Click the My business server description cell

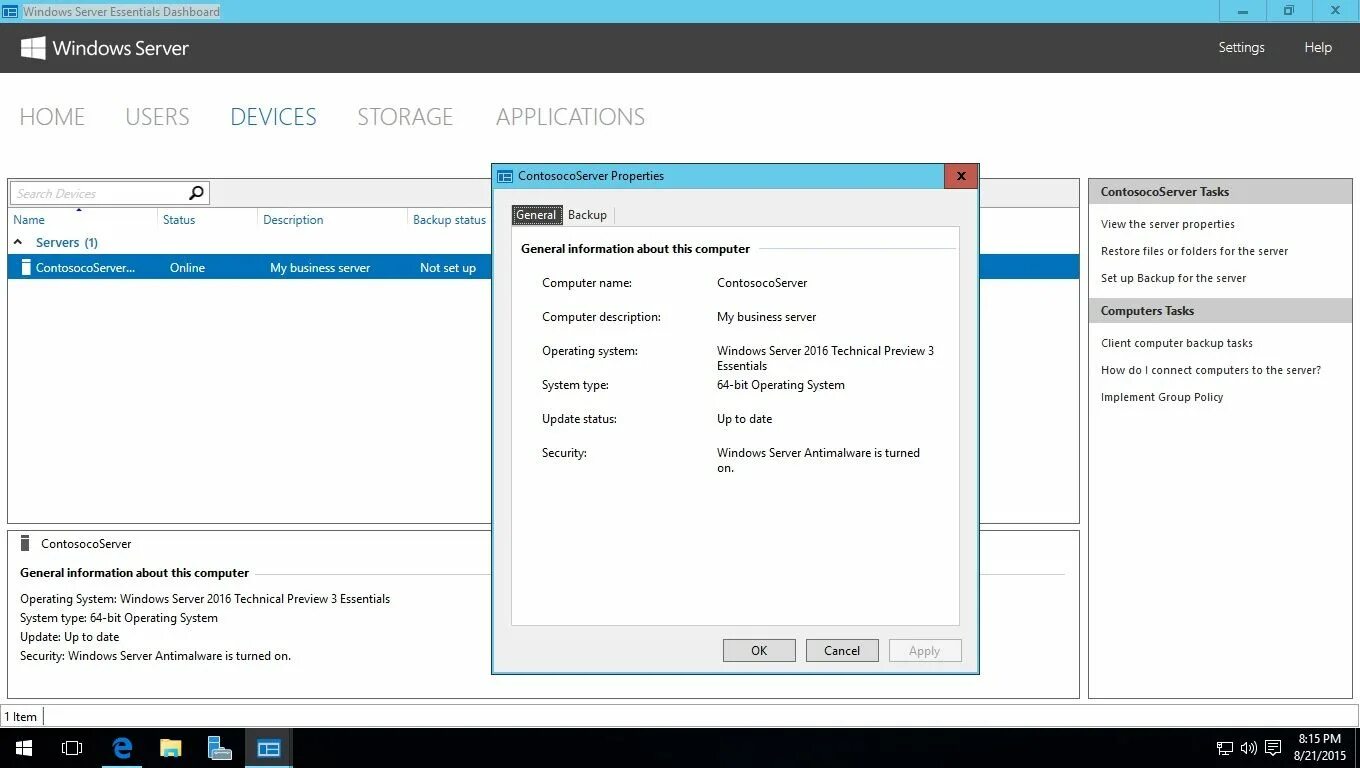point(320,268)
